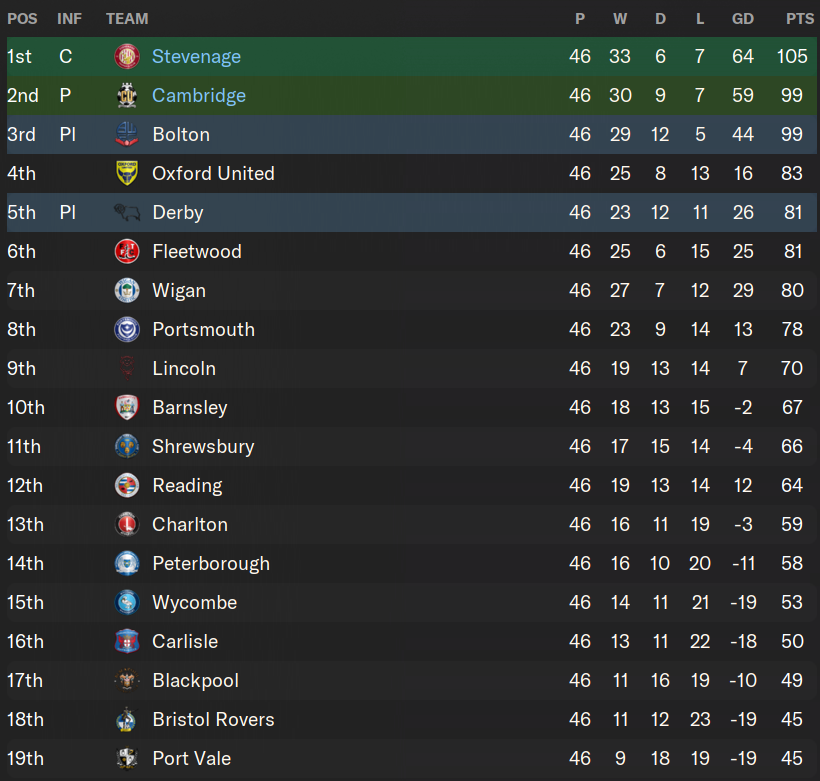Open the Stevenage team link

point(196,57)
